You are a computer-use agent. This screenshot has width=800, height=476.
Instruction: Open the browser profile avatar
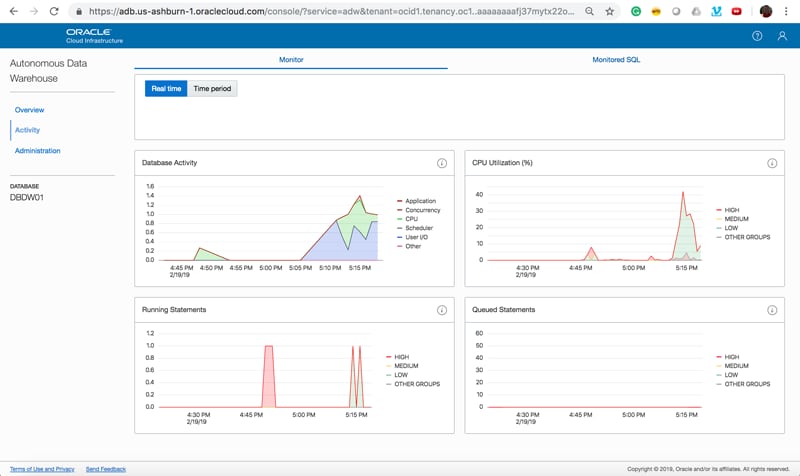[x=765, y=11]
